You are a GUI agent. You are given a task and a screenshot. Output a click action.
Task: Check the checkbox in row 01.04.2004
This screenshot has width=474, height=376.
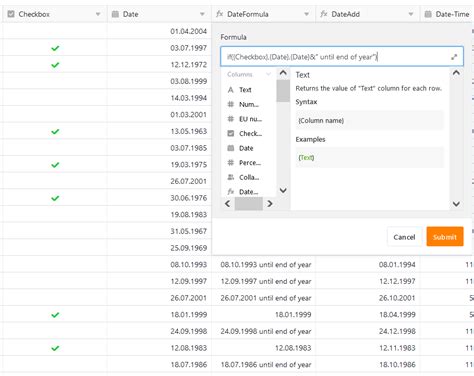tap(55, 31)
